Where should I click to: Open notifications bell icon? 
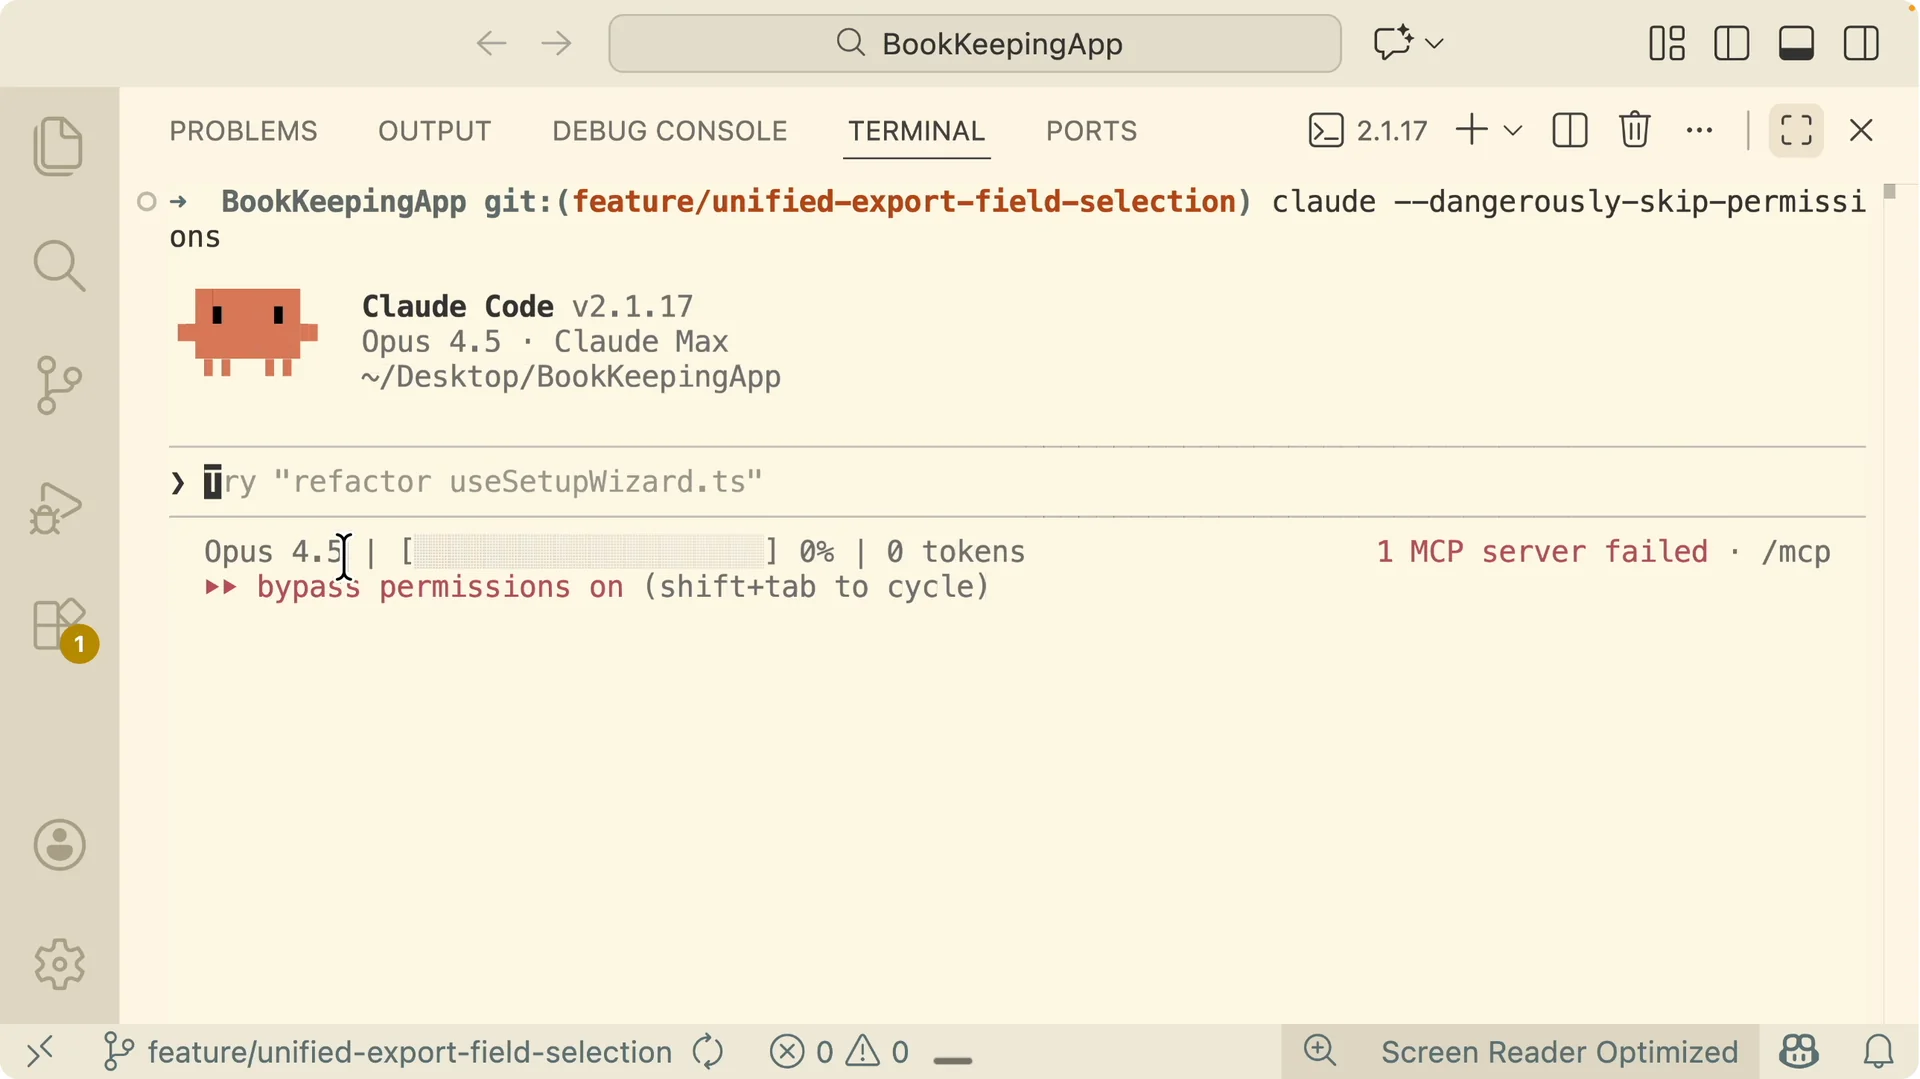point(1878,1051)
